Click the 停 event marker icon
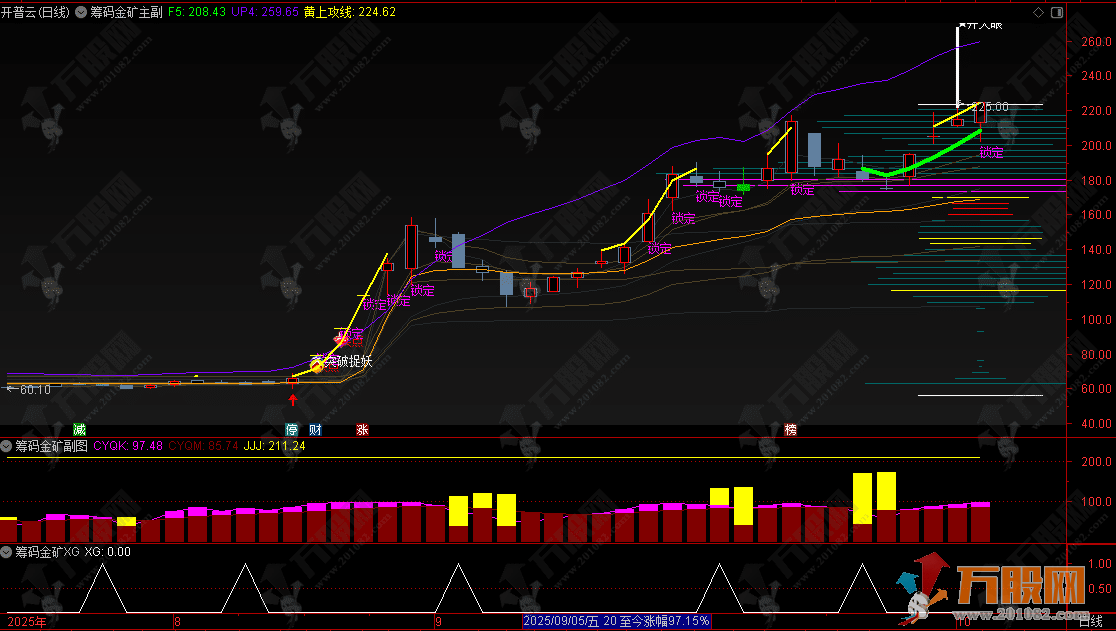Screen dimensions: 1116x631 [x=291, y=430]
